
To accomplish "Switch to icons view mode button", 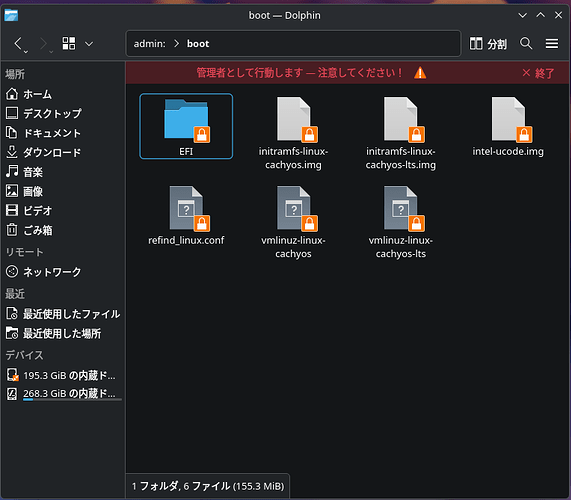I will tap(69, 43).
